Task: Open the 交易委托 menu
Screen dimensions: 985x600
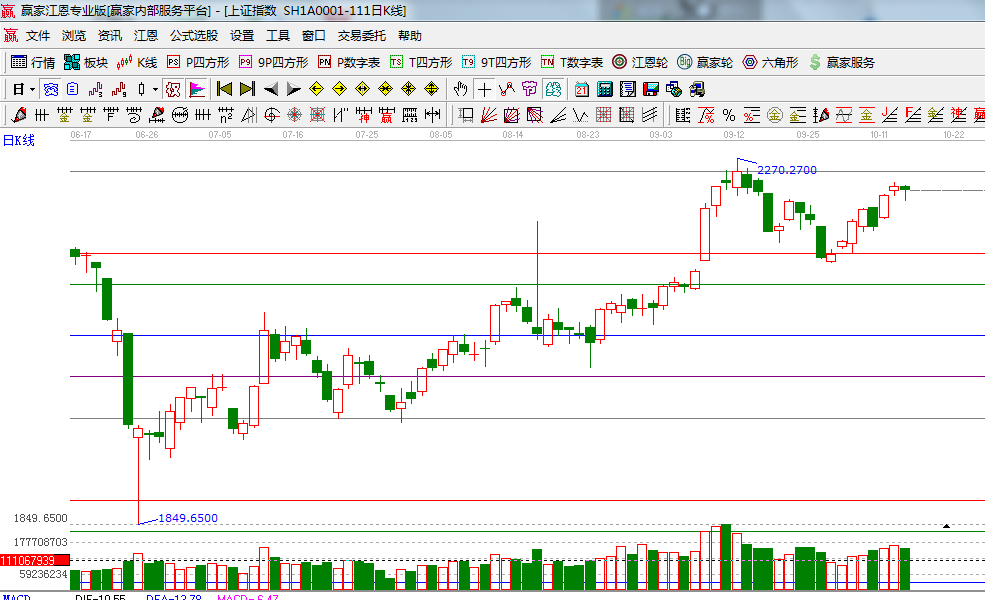Action: click(361, 35)
